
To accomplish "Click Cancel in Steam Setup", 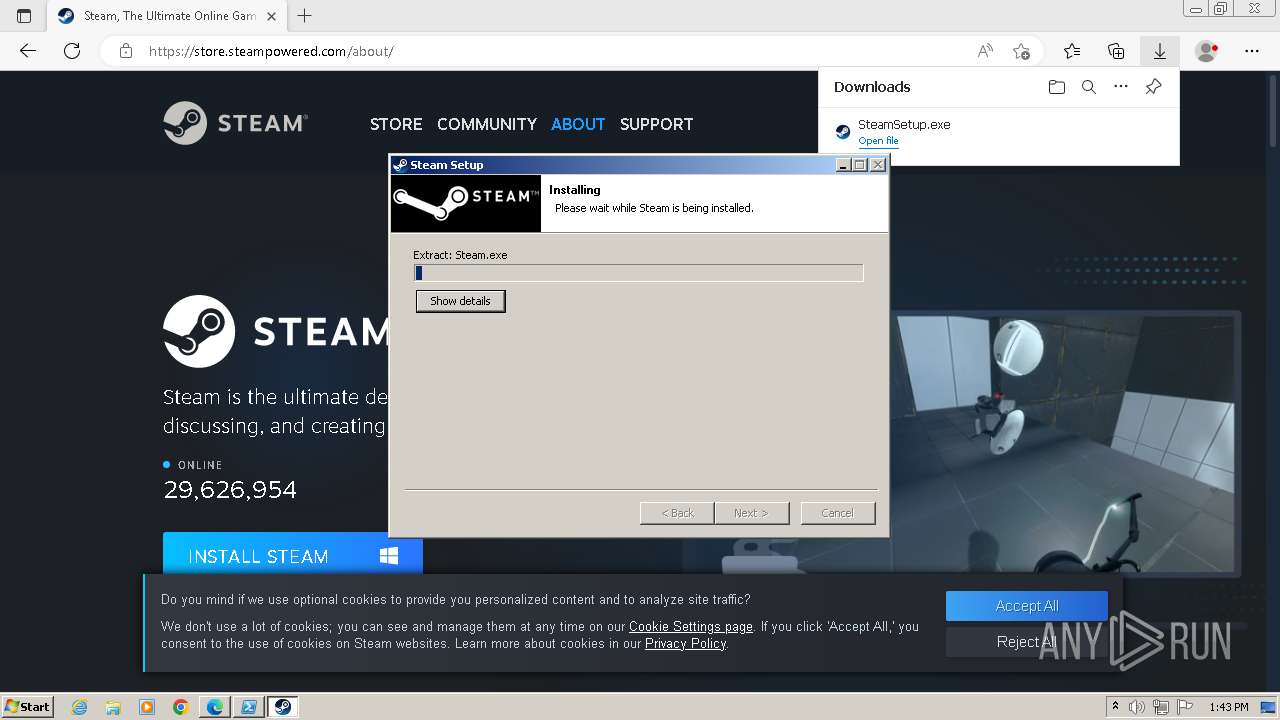I will pos(838,513).
